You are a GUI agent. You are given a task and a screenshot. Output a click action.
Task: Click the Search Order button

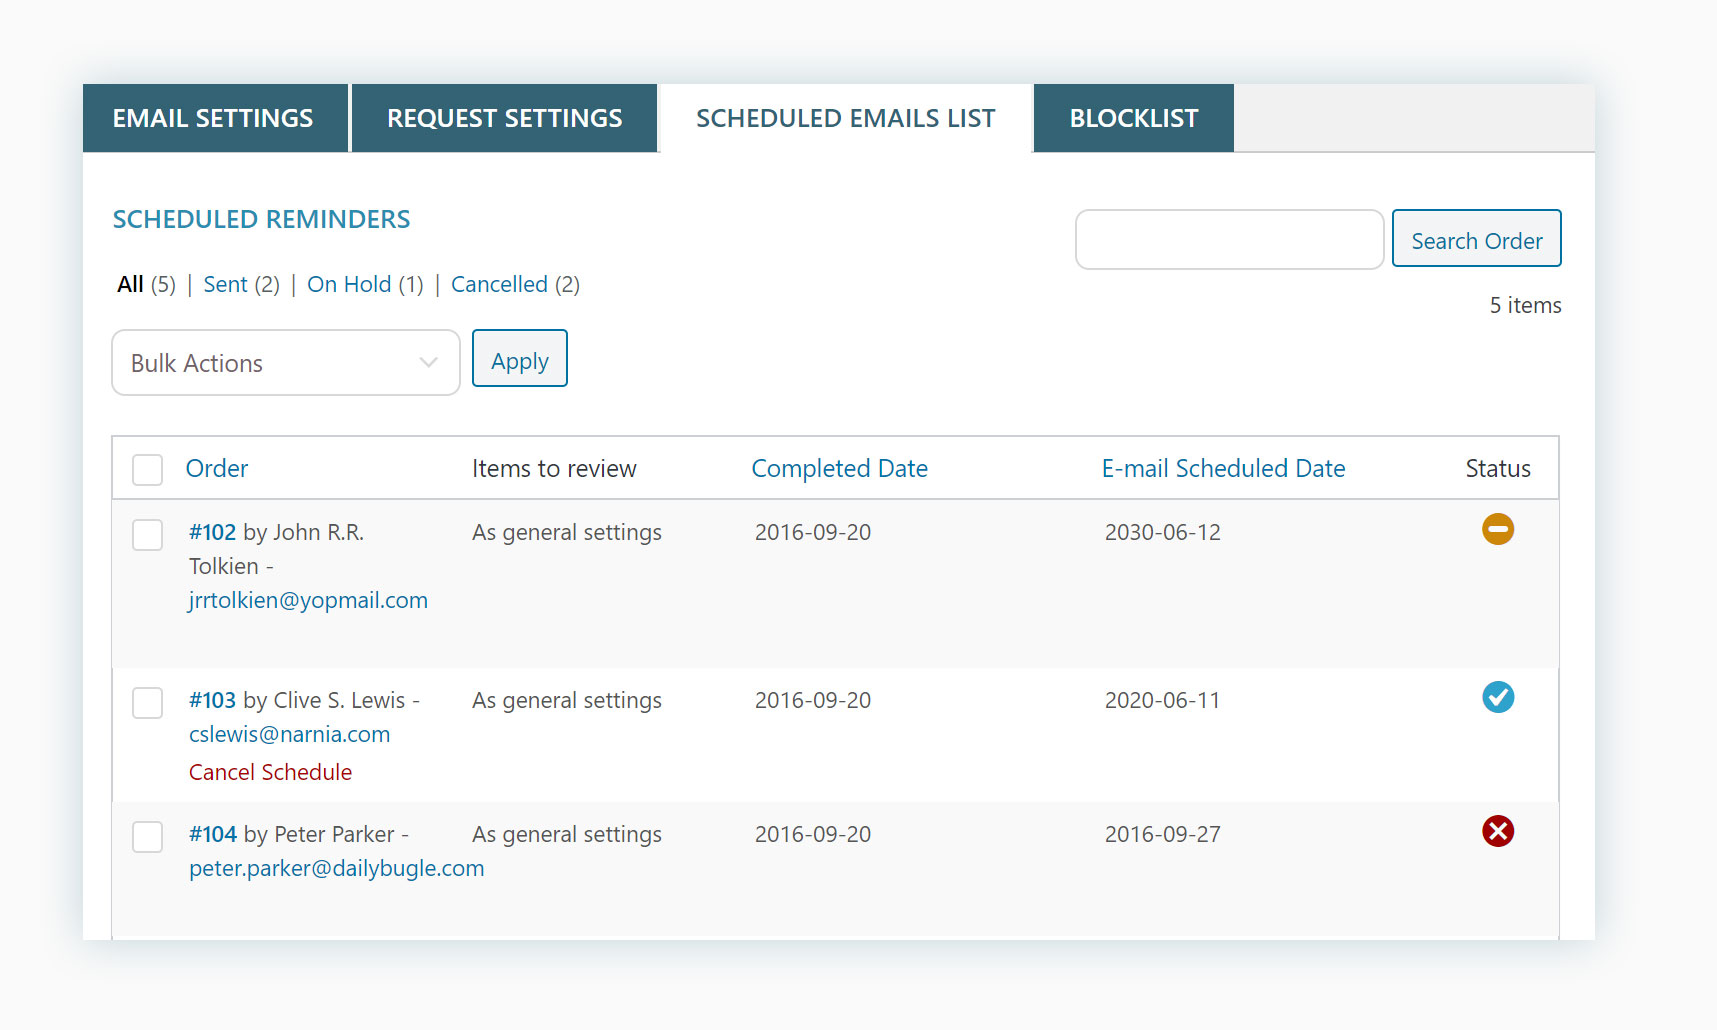pyautogui.click(x=1476, y=240)
